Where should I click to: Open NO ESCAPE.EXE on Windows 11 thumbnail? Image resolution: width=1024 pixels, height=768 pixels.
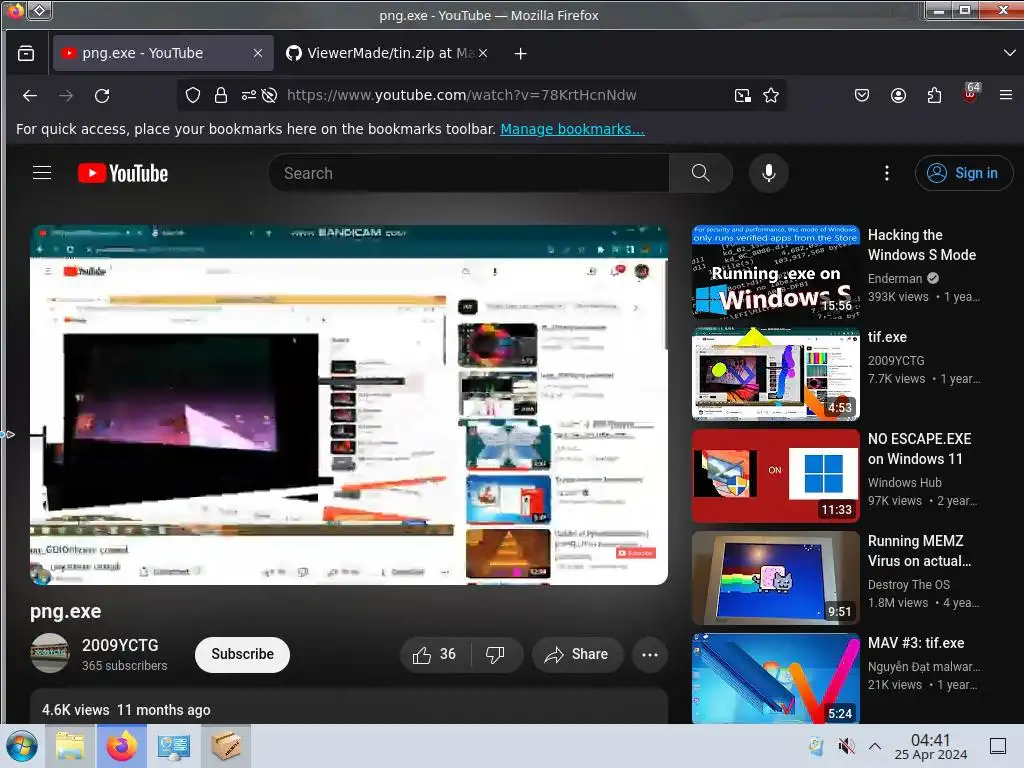775,476
